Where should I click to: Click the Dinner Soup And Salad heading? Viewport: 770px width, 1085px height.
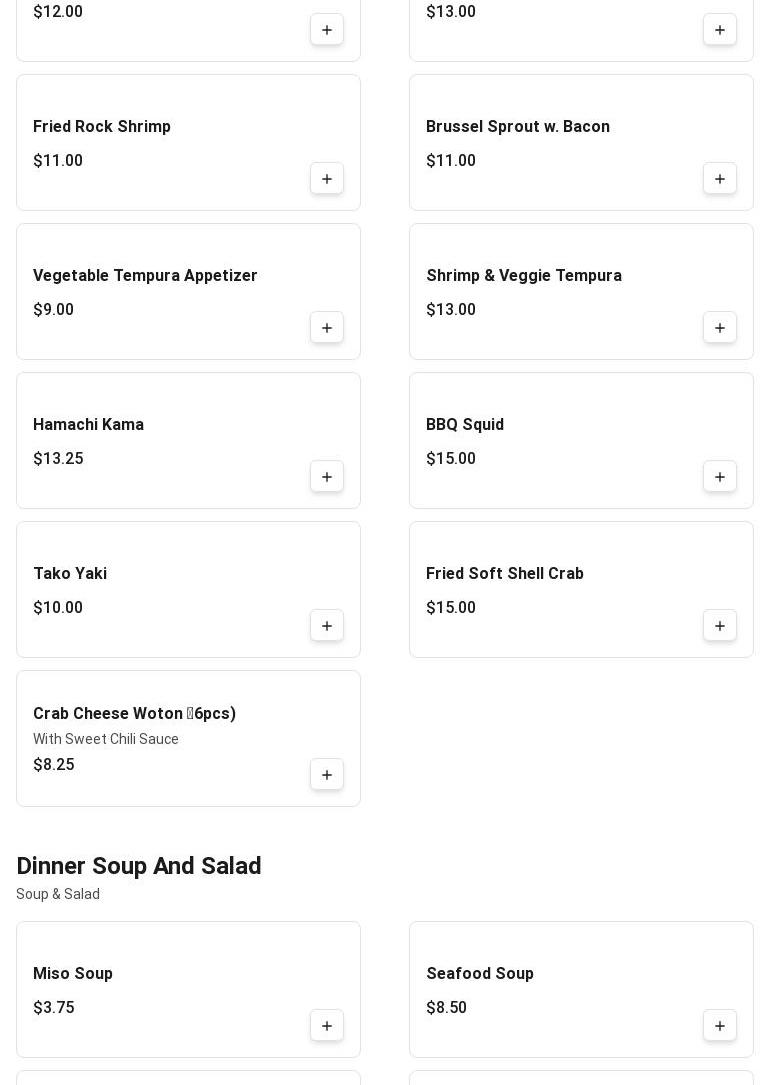tap(139, 866)
